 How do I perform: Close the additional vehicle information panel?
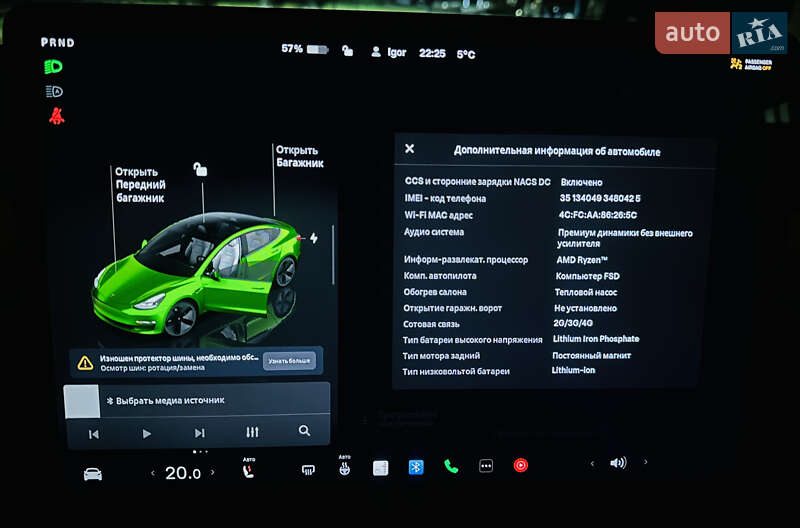click(409, 148)
